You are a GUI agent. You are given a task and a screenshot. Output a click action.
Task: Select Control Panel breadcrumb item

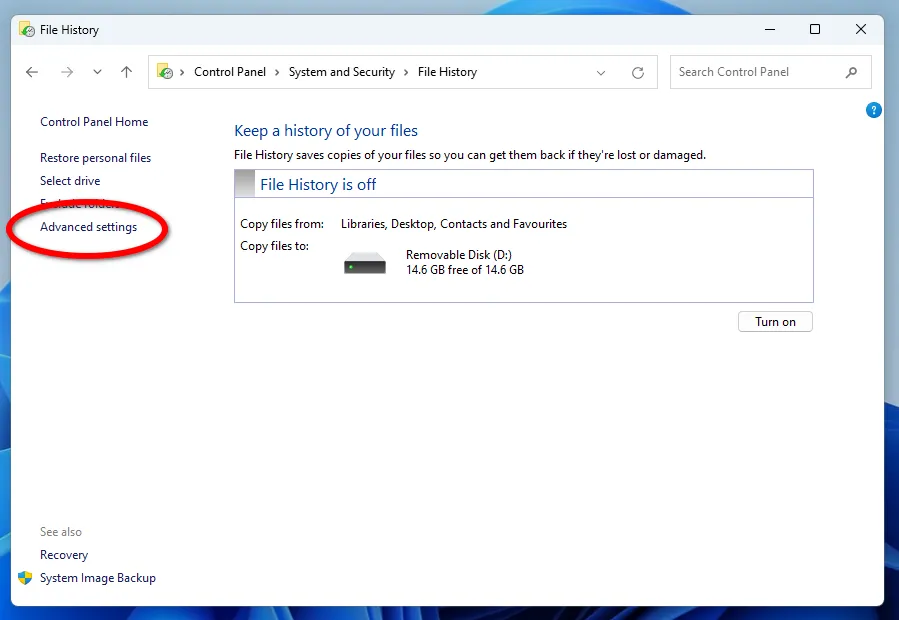tap(229, 72)
